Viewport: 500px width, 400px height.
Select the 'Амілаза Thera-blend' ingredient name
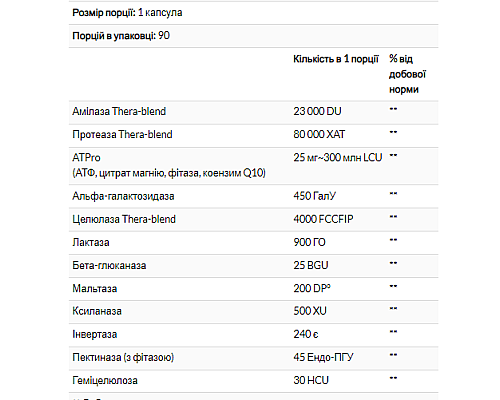(119, 111)
